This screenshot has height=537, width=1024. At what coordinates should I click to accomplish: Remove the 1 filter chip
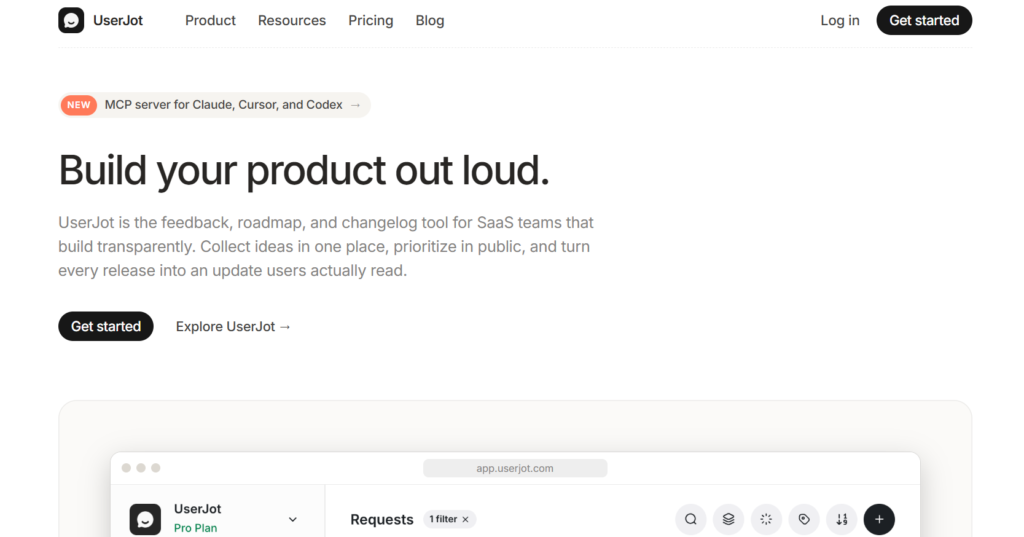(x=466, y=519)
